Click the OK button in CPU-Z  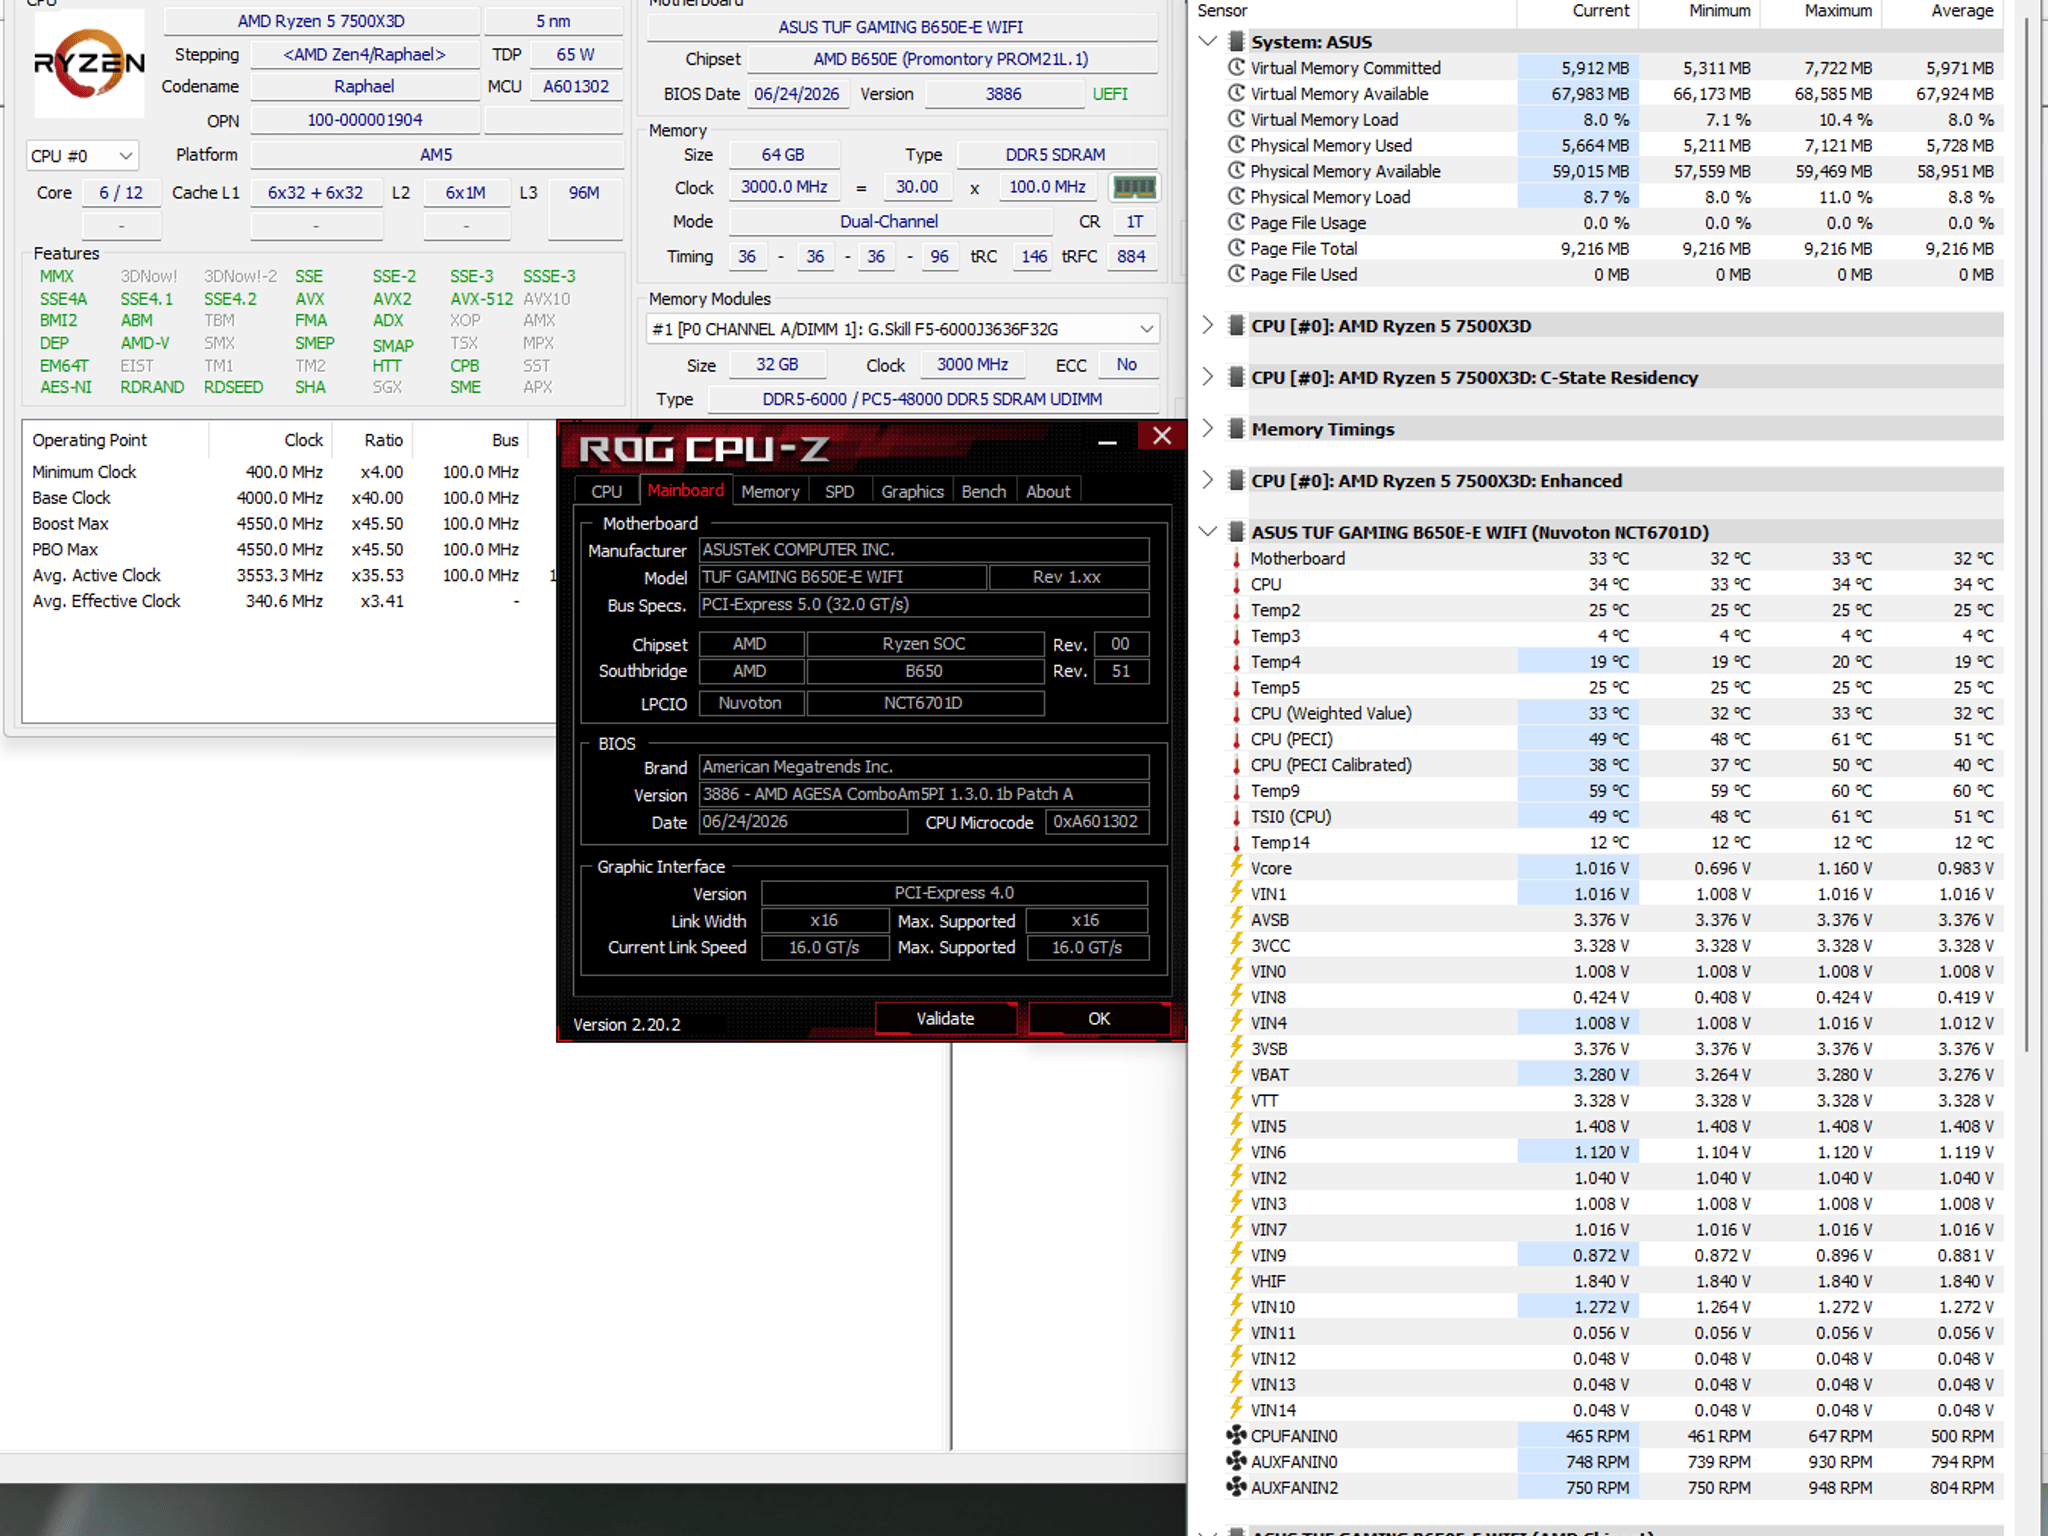[x=1098, y=1018]
